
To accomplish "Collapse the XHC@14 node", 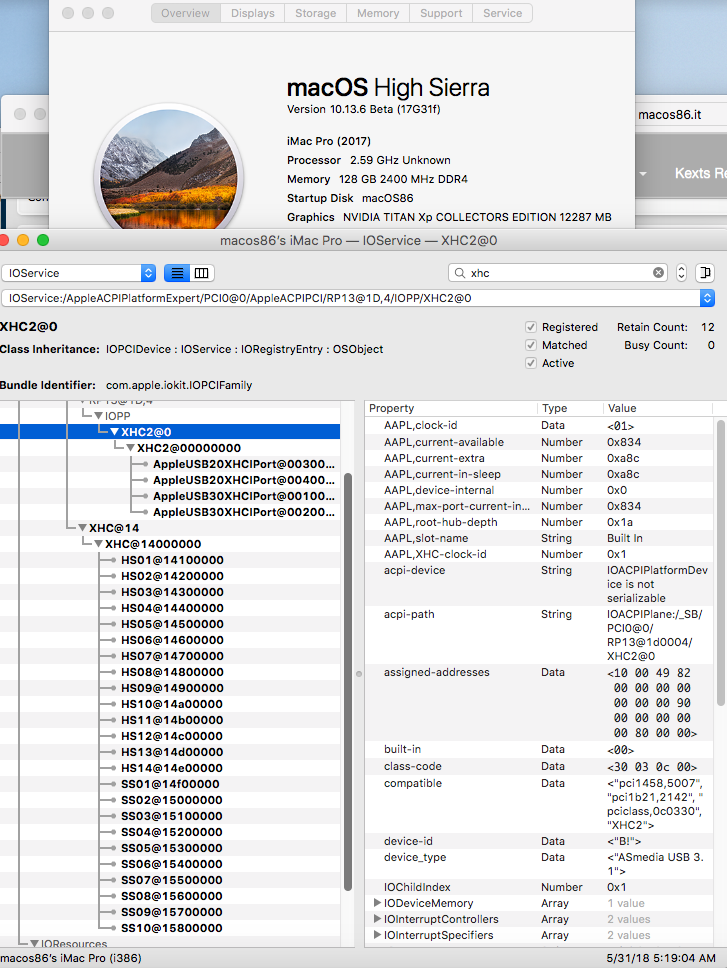I will (82, 528).
